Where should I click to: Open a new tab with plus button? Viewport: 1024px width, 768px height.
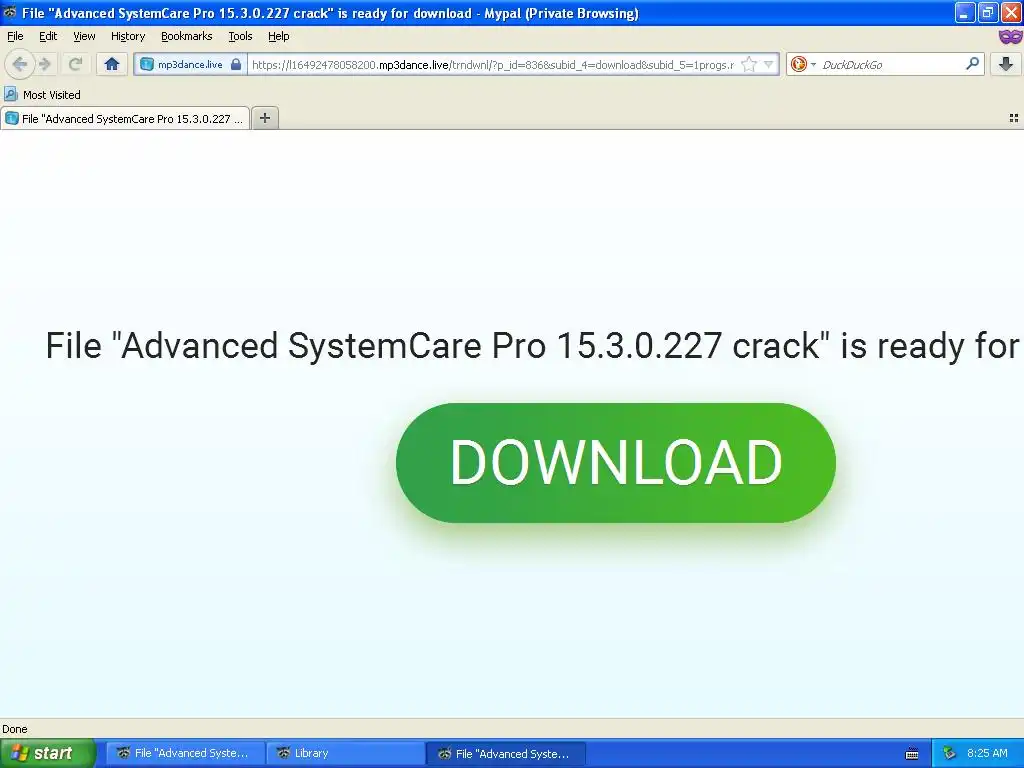click(x=264, y=118)
